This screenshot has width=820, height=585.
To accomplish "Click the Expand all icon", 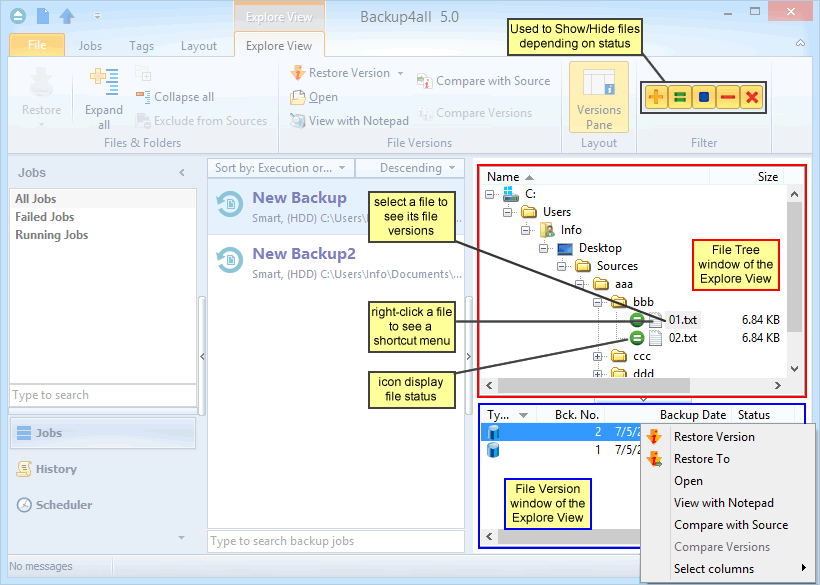I will [104, 82].
